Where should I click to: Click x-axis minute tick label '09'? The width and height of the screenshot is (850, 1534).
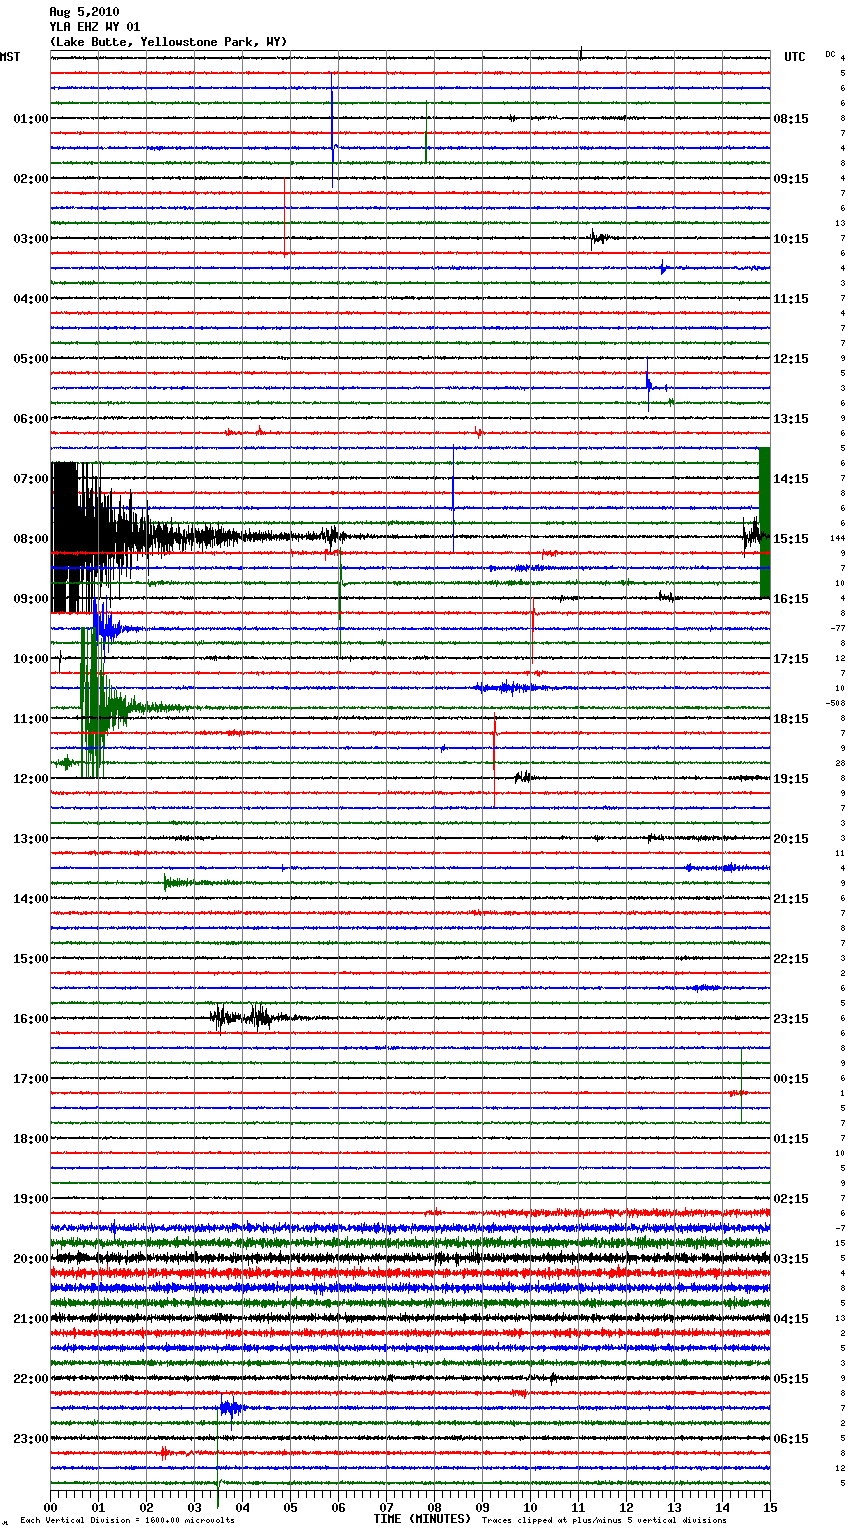[482, 1507]
